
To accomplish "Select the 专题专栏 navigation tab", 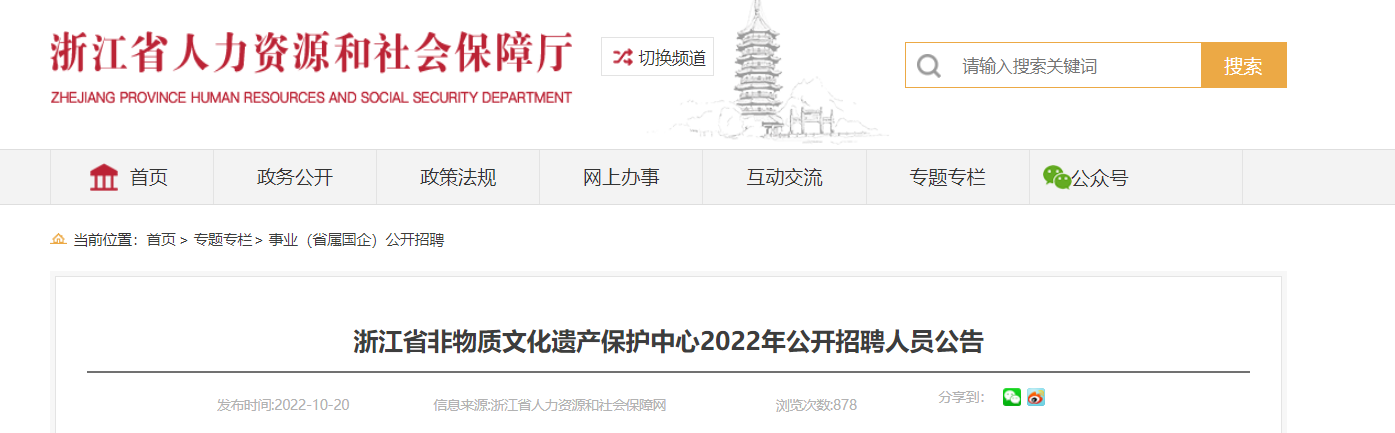I will pos(948,178).
